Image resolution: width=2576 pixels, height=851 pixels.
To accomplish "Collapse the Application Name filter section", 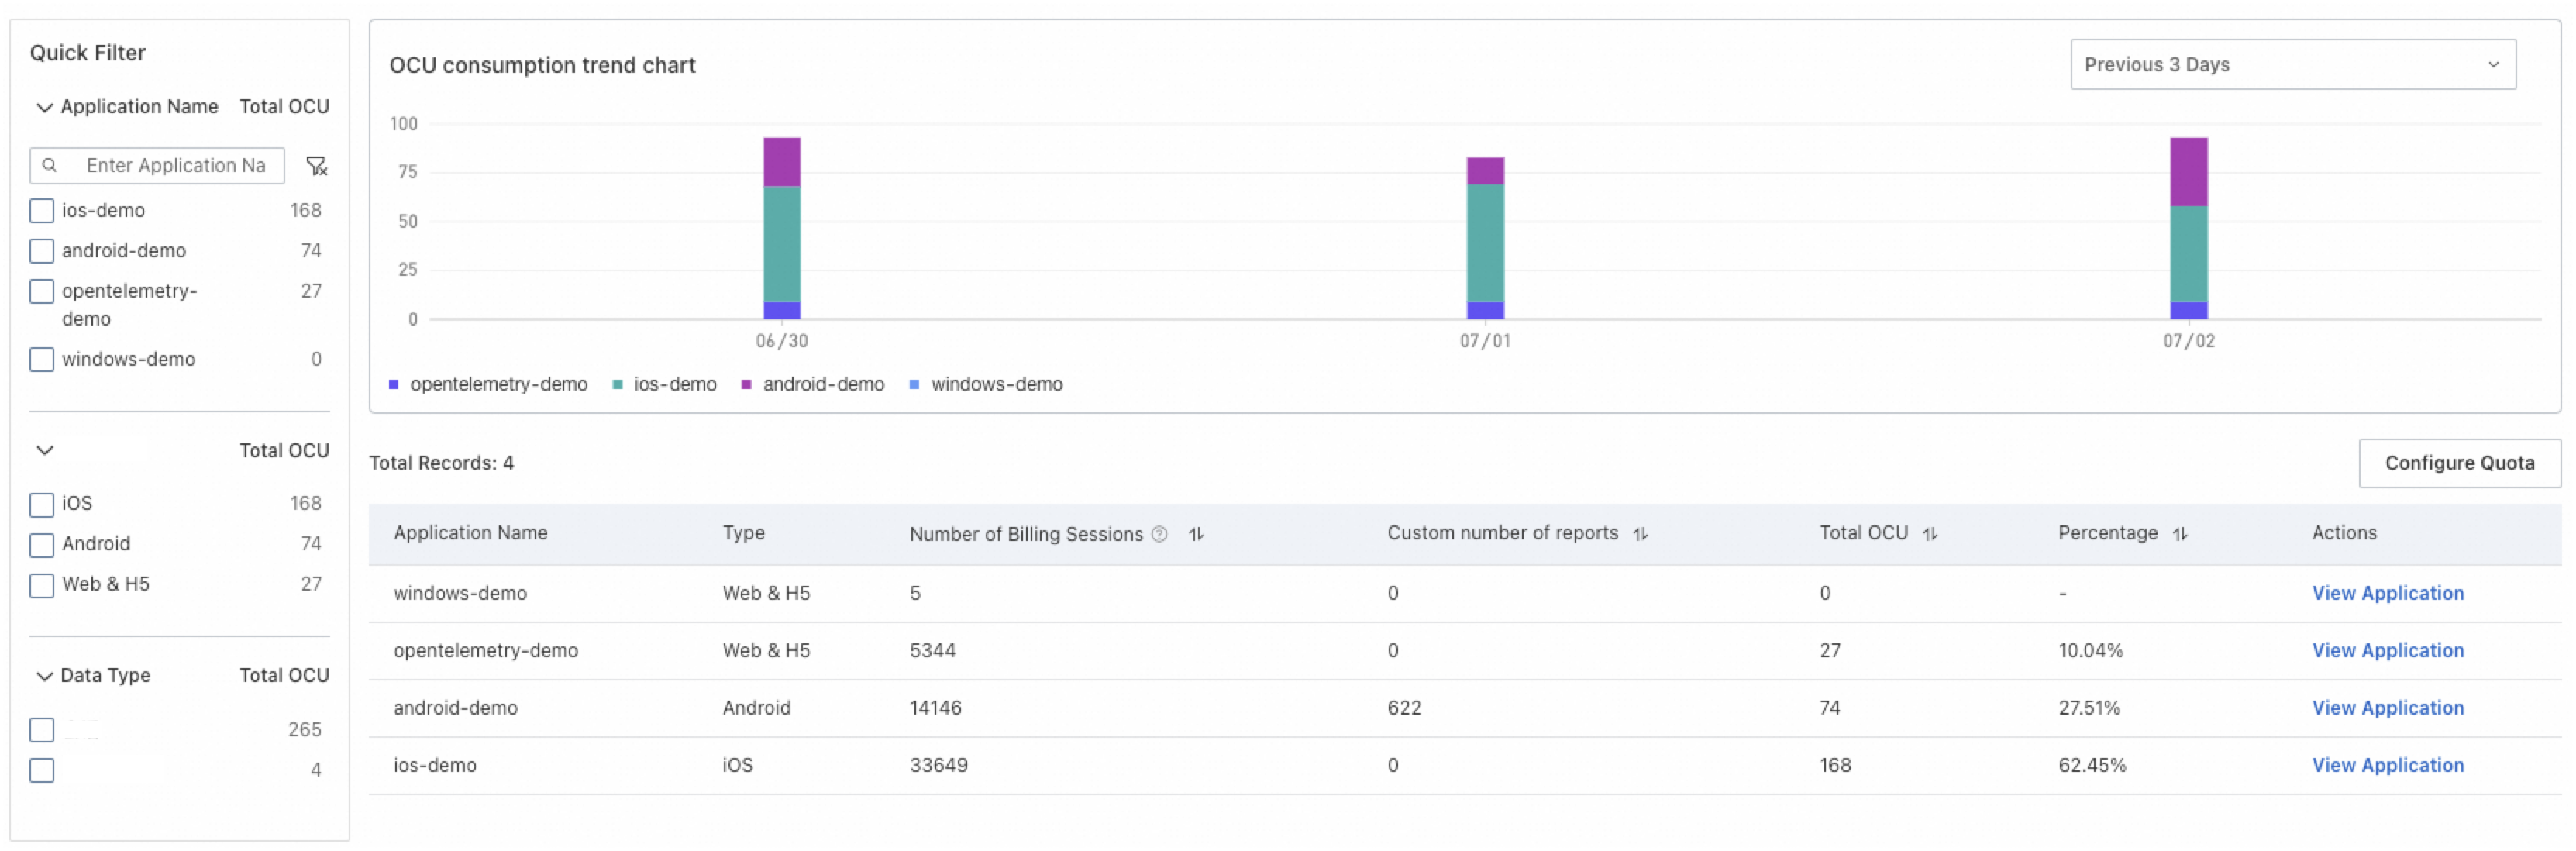I will [x=45, y=108].
